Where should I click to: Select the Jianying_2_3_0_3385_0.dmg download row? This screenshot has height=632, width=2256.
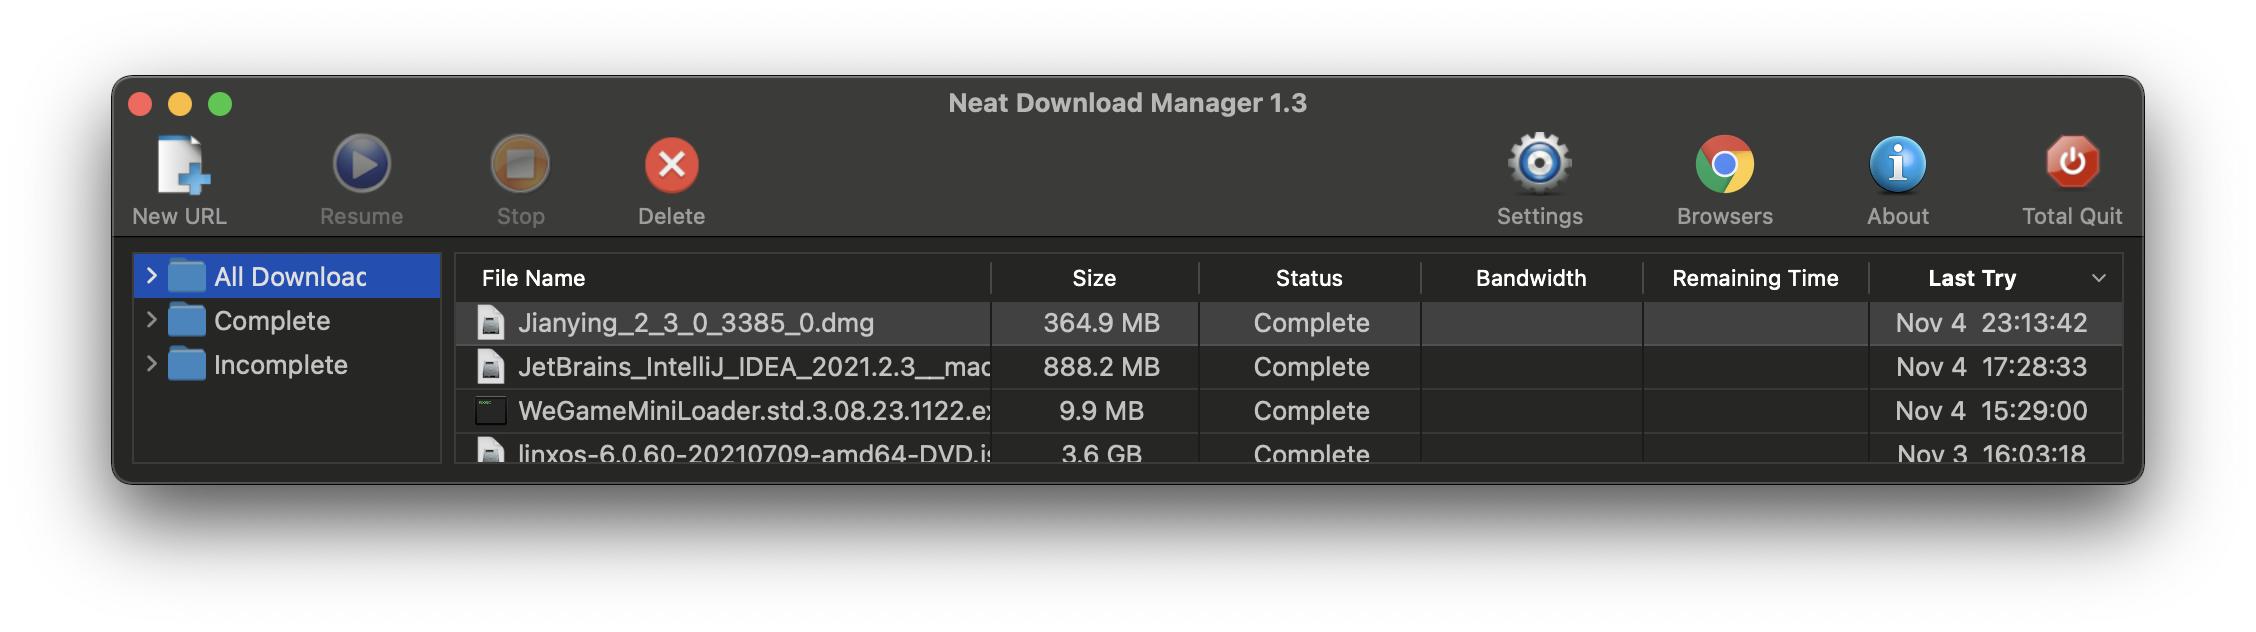click(x=696, y=323)
